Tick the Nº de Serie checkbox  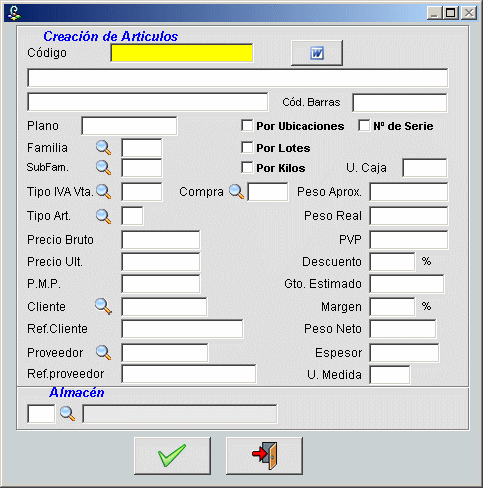(364, 126)
